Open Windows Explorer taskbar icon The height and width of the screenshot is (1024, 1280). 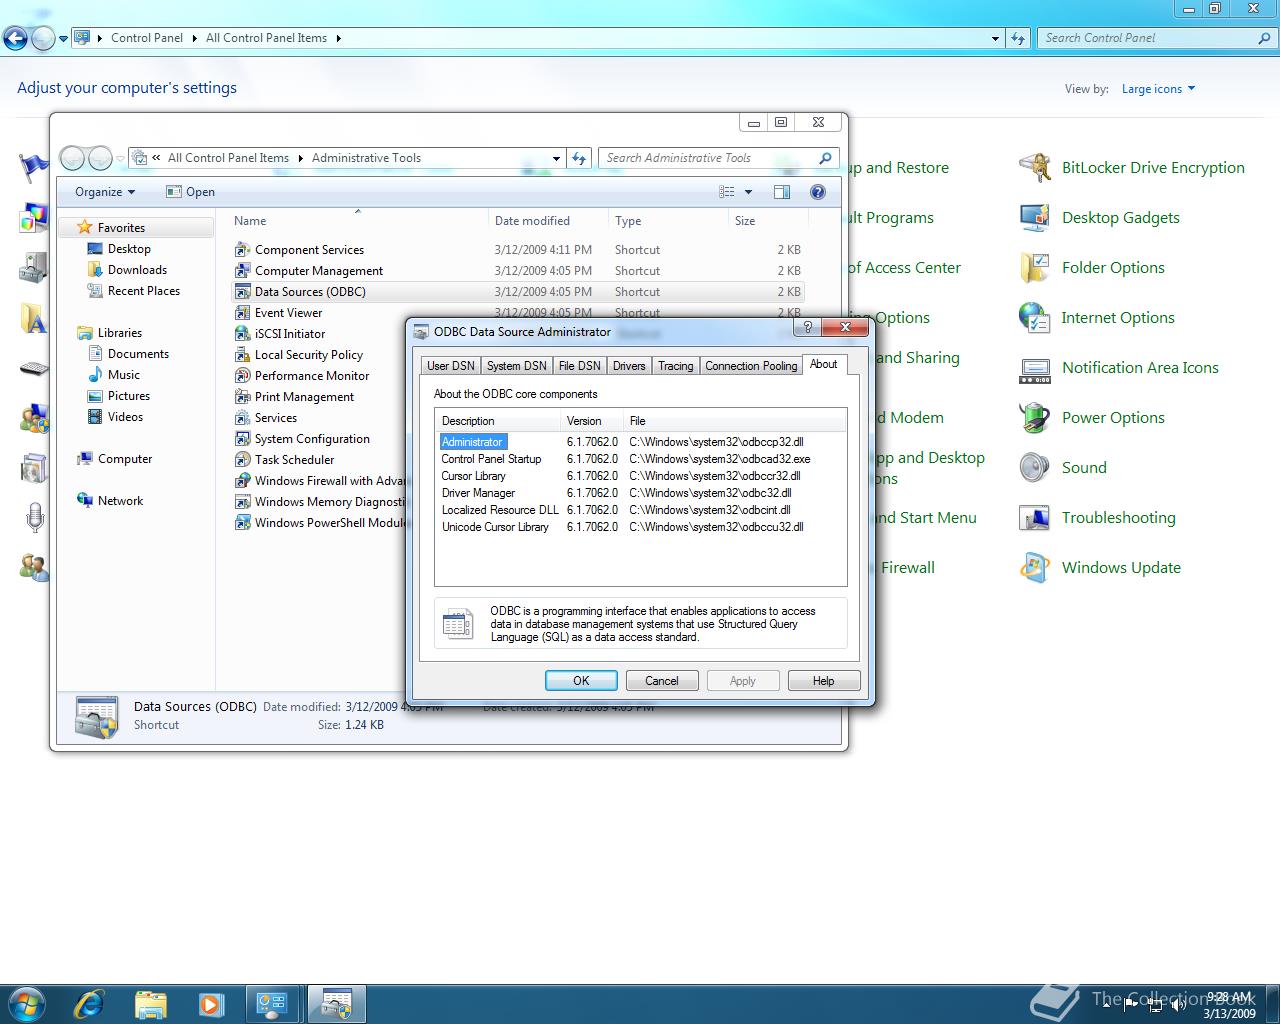[150, 1003]
